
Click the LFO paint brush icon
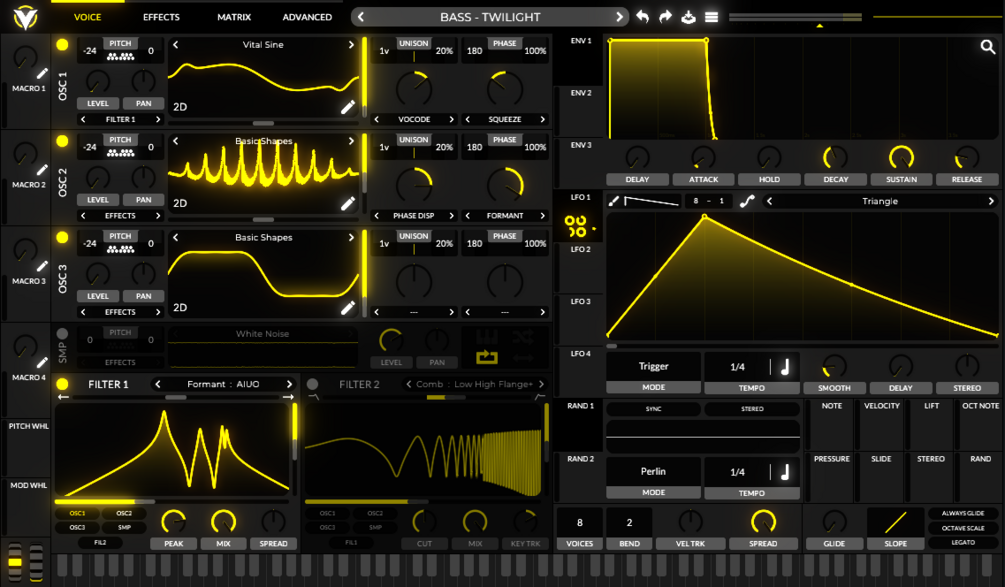[613, 201]
